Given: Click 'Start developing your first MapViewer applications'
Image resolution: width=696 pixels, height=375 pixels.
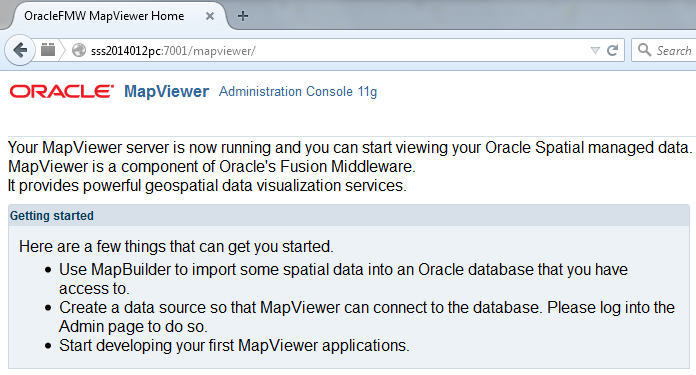Looking at the screenshot, I should point(234,345).
